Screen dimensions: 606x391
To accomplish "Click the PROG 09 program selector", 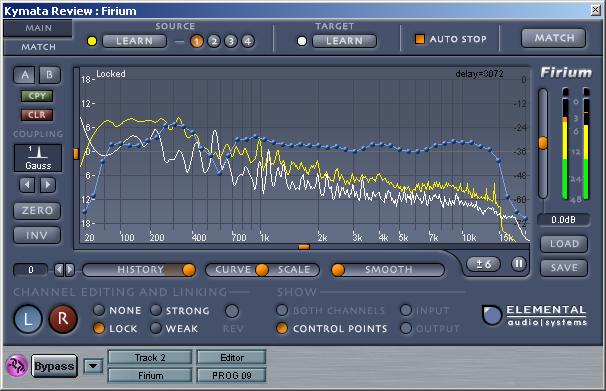I will pyautogui.click(x=232, y=376).
